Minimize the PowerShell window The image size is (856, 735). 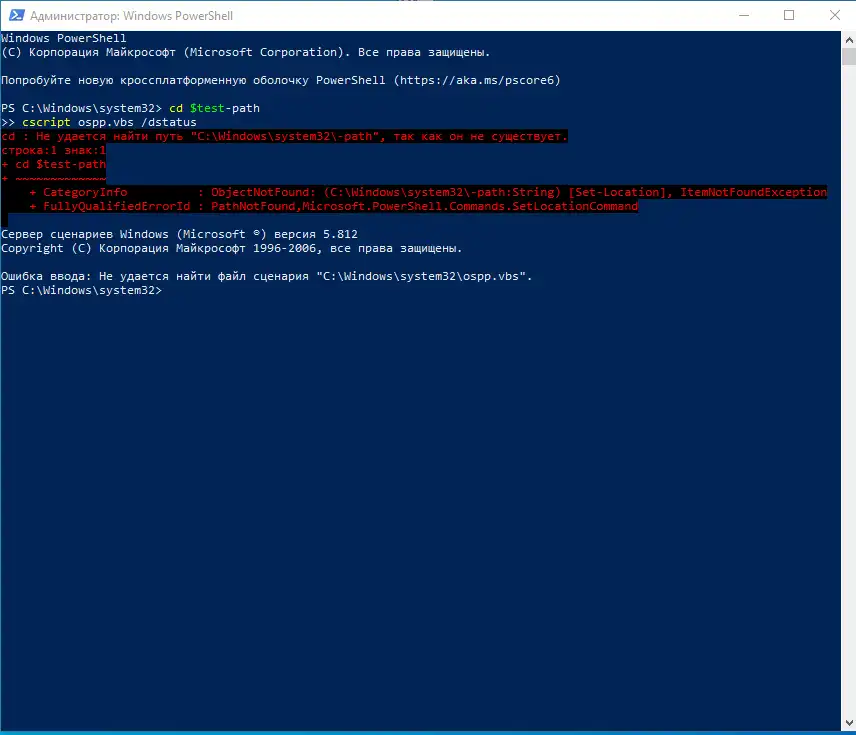tap(744, 15)
